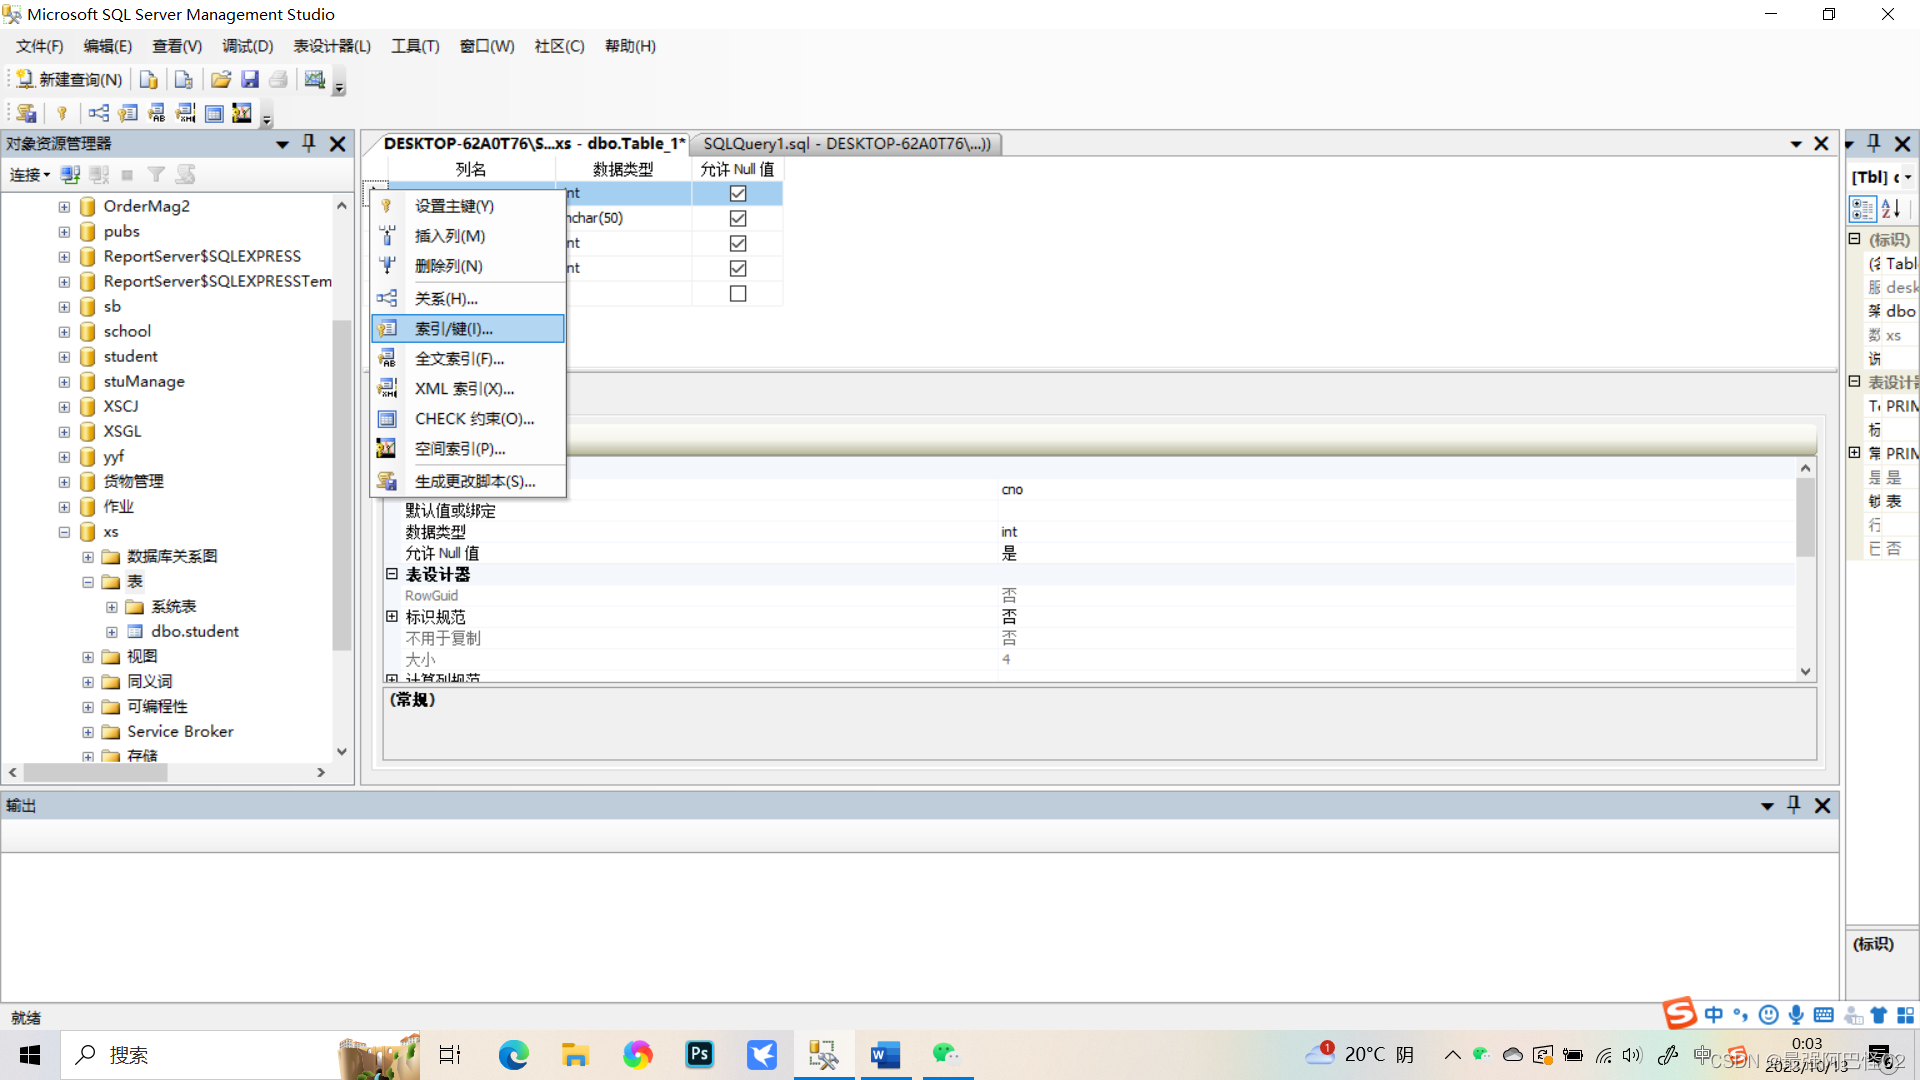The height and width of the screenshot is (1080, 1920).
Task: Click the Relationships toolbar icon
Action: (98, 113)
